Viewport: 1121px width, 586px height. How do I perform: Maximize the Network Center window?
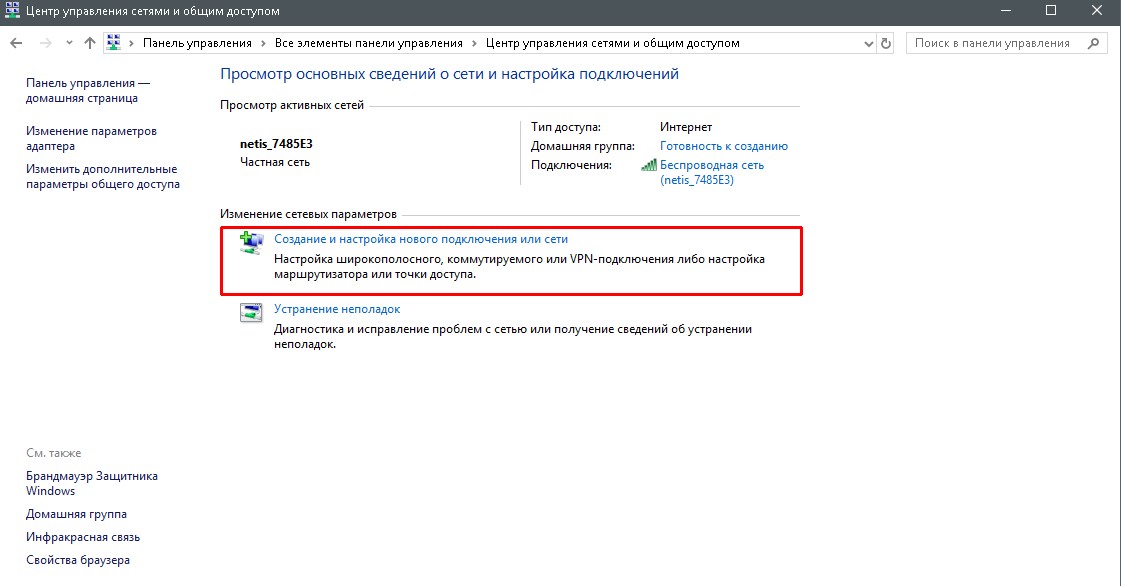click(x=1051, y=11)
